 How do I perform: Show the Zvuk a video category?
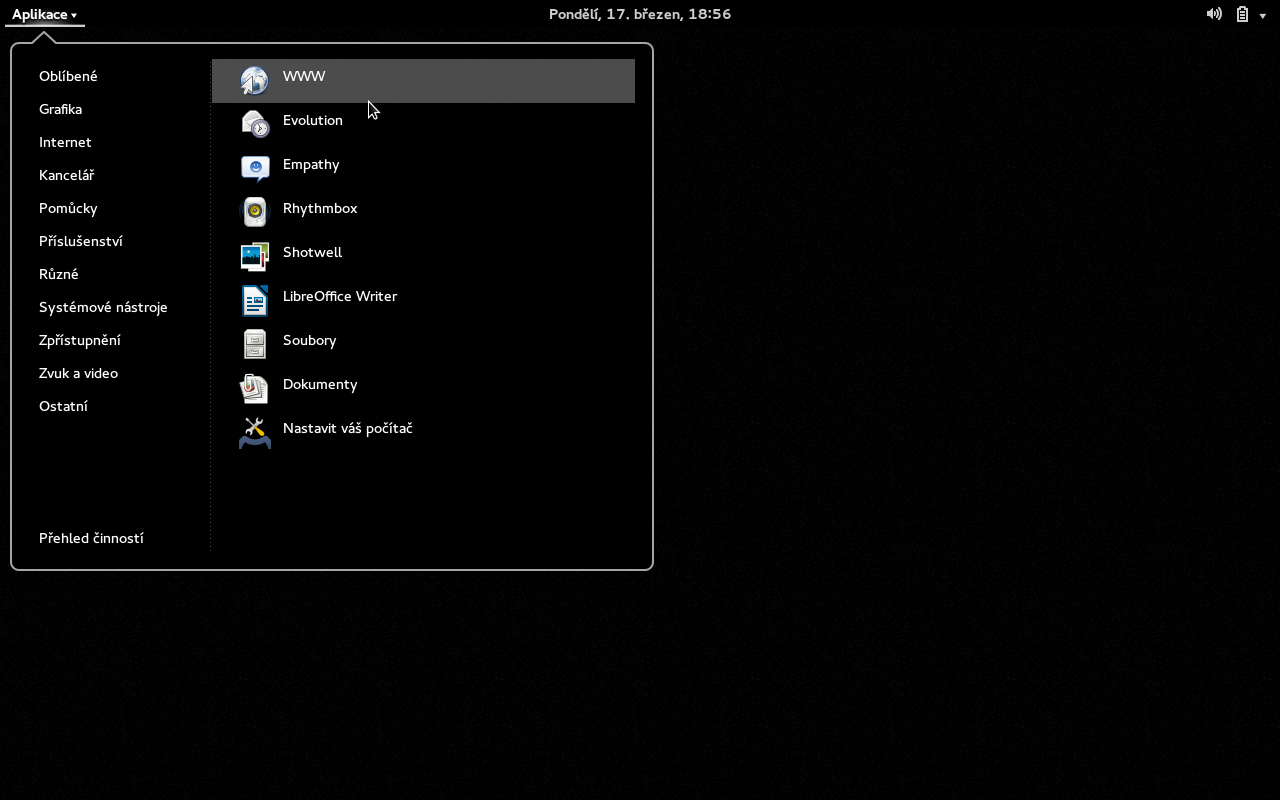[78, 373]
